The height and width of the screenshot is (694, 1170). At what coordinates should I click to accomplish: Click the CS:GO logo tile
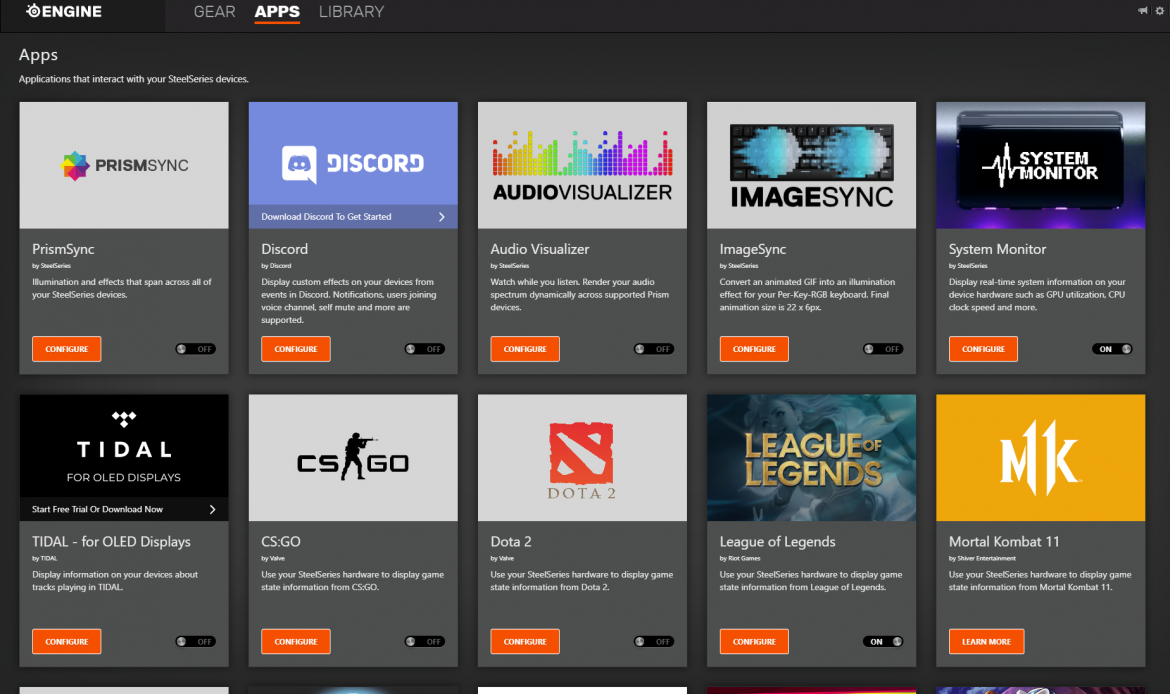[353, 457]
